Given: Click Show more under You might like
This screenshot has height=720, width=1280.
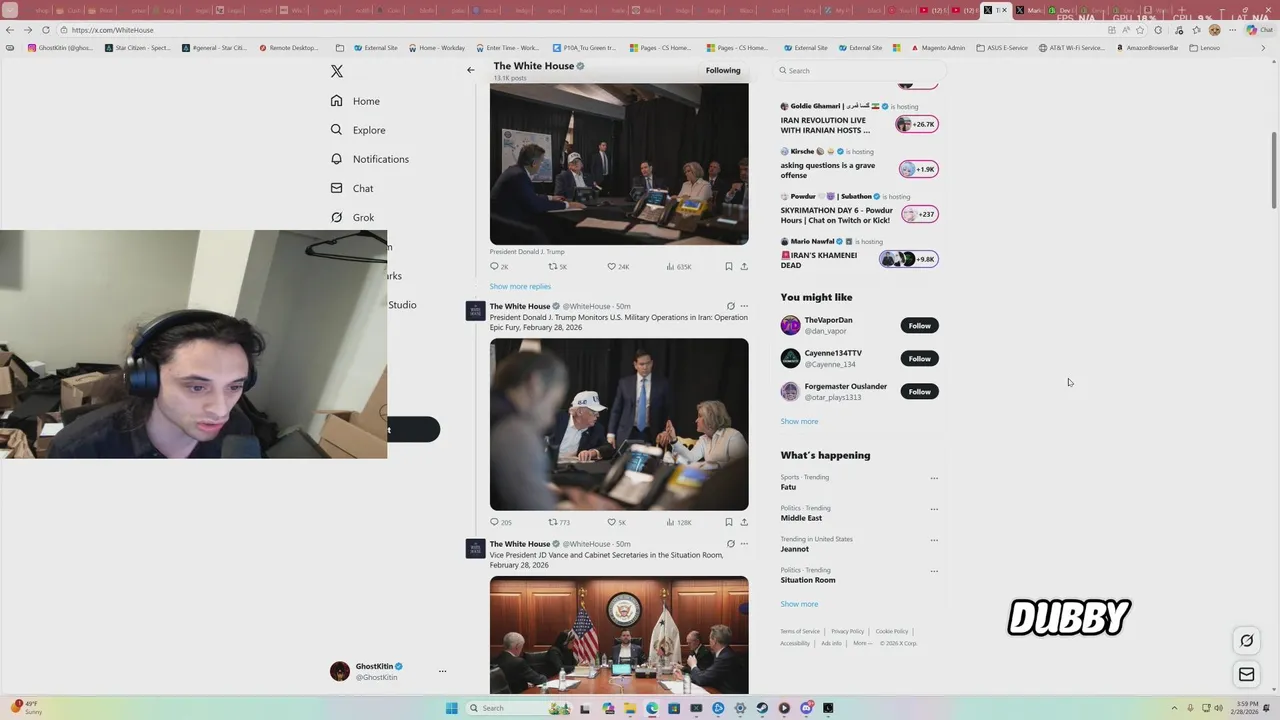Looking at the screenshot, I should pyautogui.click(x=799, y=421).
